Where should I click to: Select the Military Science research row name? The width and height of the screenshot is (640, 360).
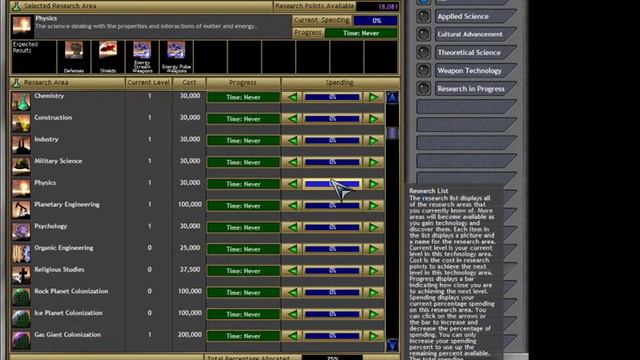(x=58, y=161)
